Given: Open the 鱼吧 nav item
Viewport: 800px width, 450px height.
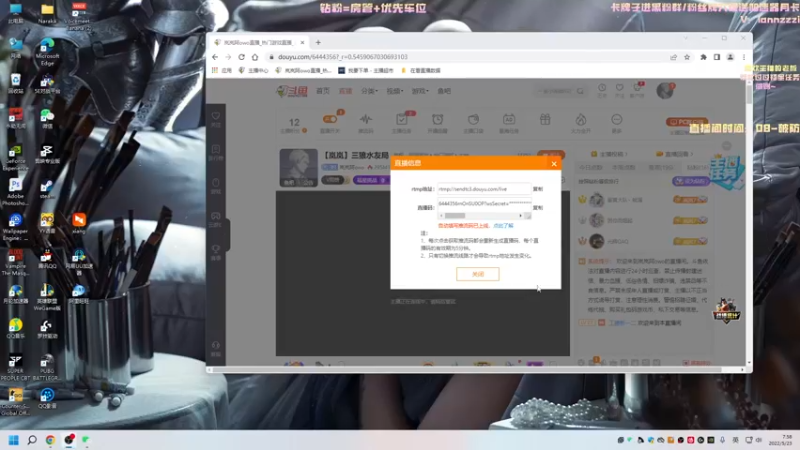Looking at the screenshot, I should coord(444,91).
